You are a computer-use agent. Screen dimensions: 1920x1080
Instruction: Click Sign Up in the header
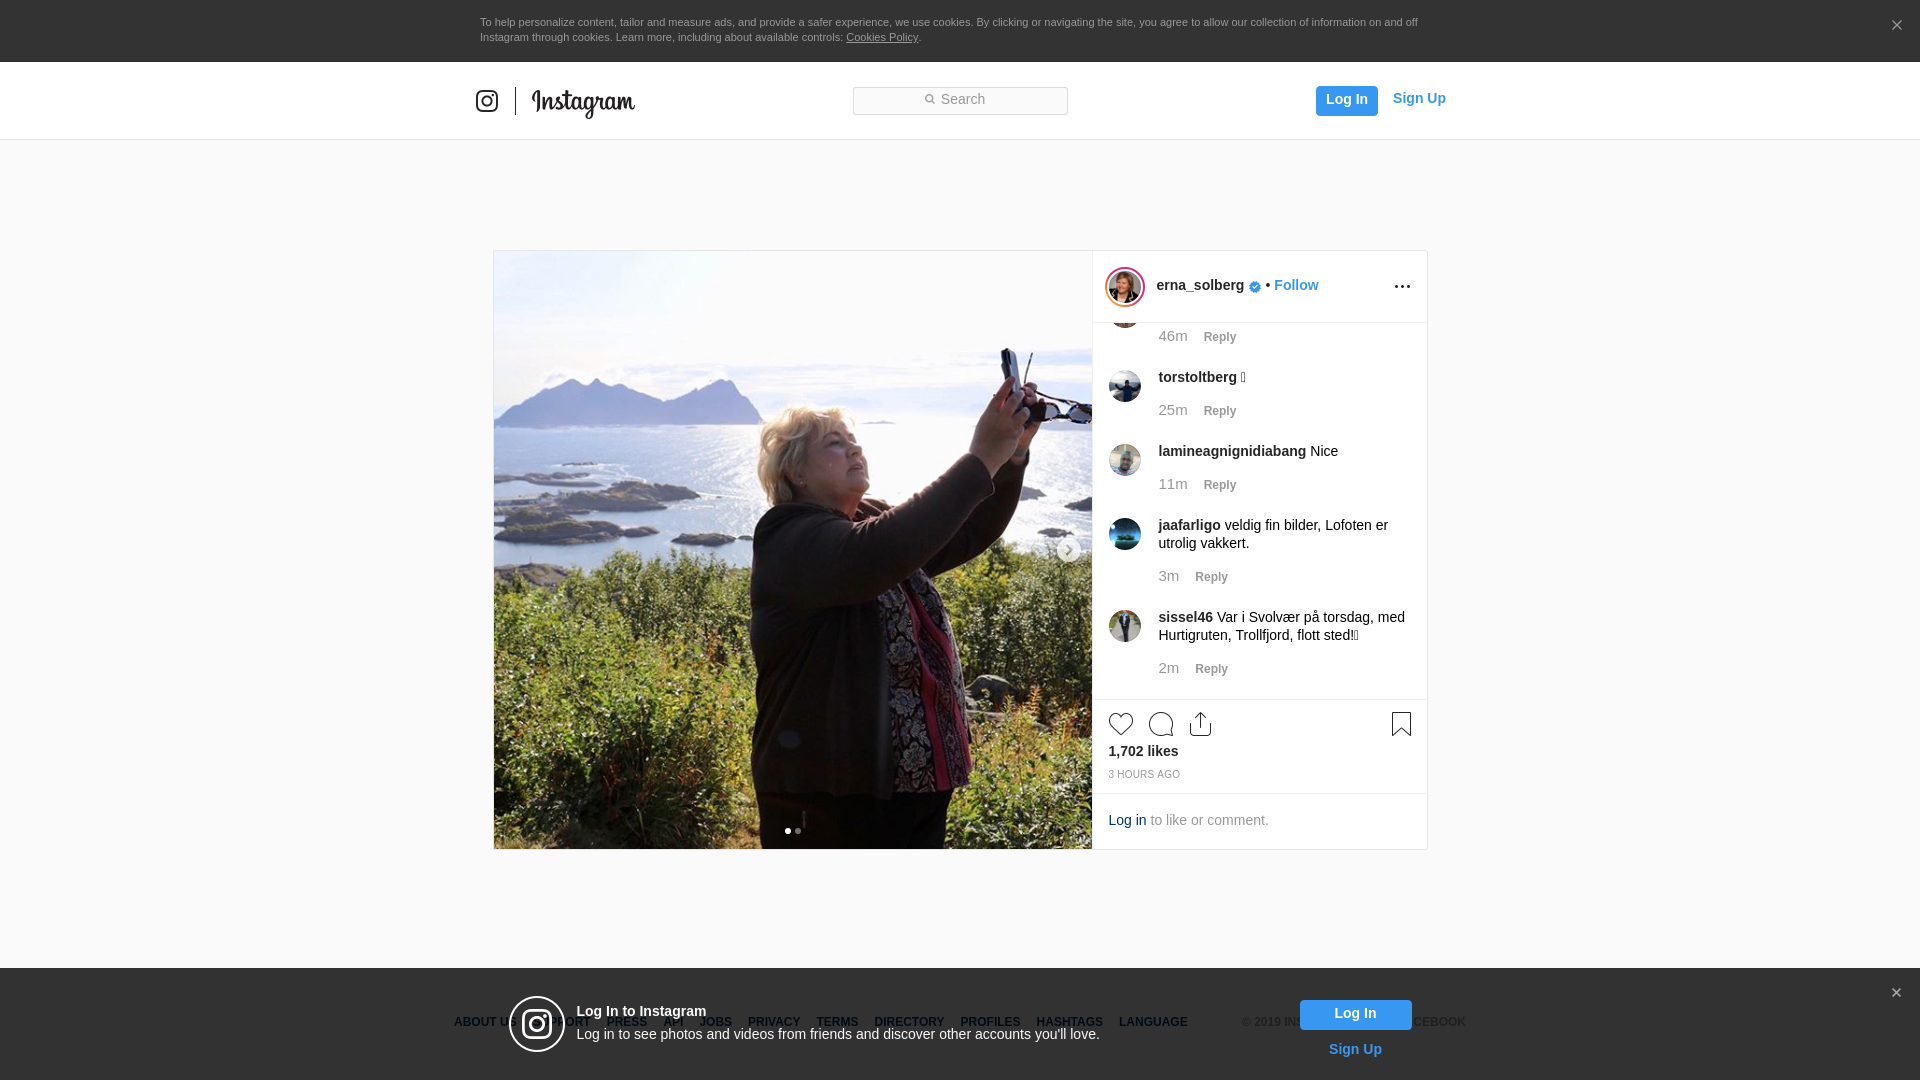pos(1418,98)
